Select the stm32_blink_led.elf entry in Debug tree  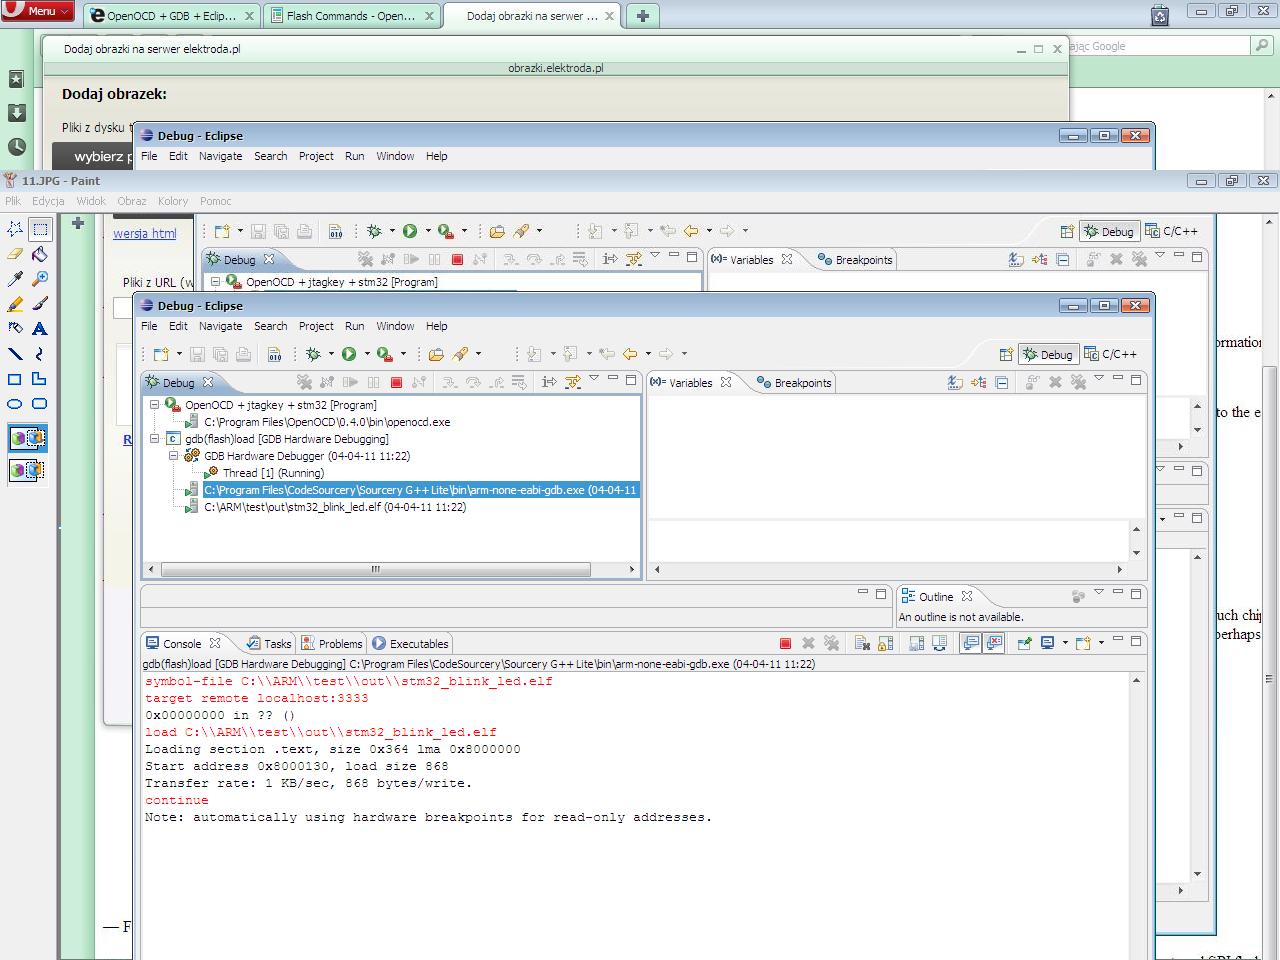(x=326, y=507)
